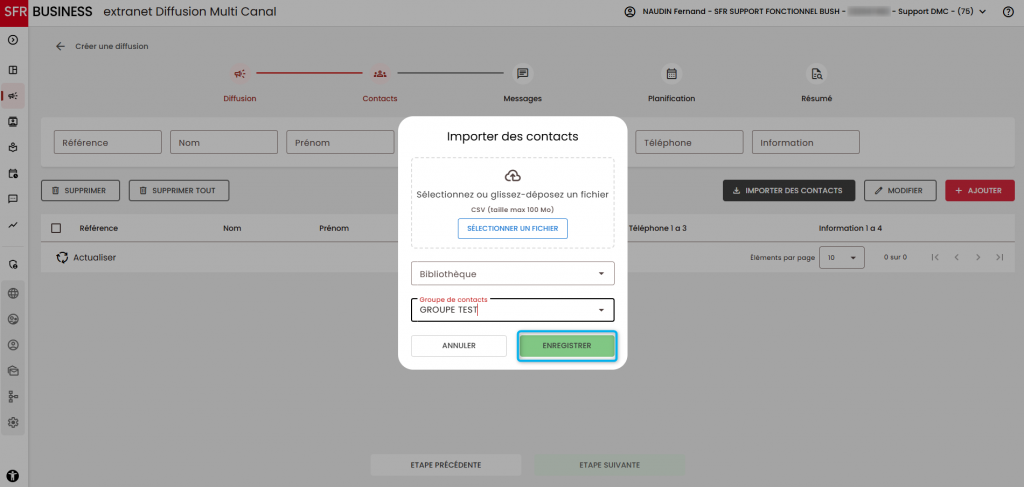
Task: Go to next page of results
Action: point(978,257)
